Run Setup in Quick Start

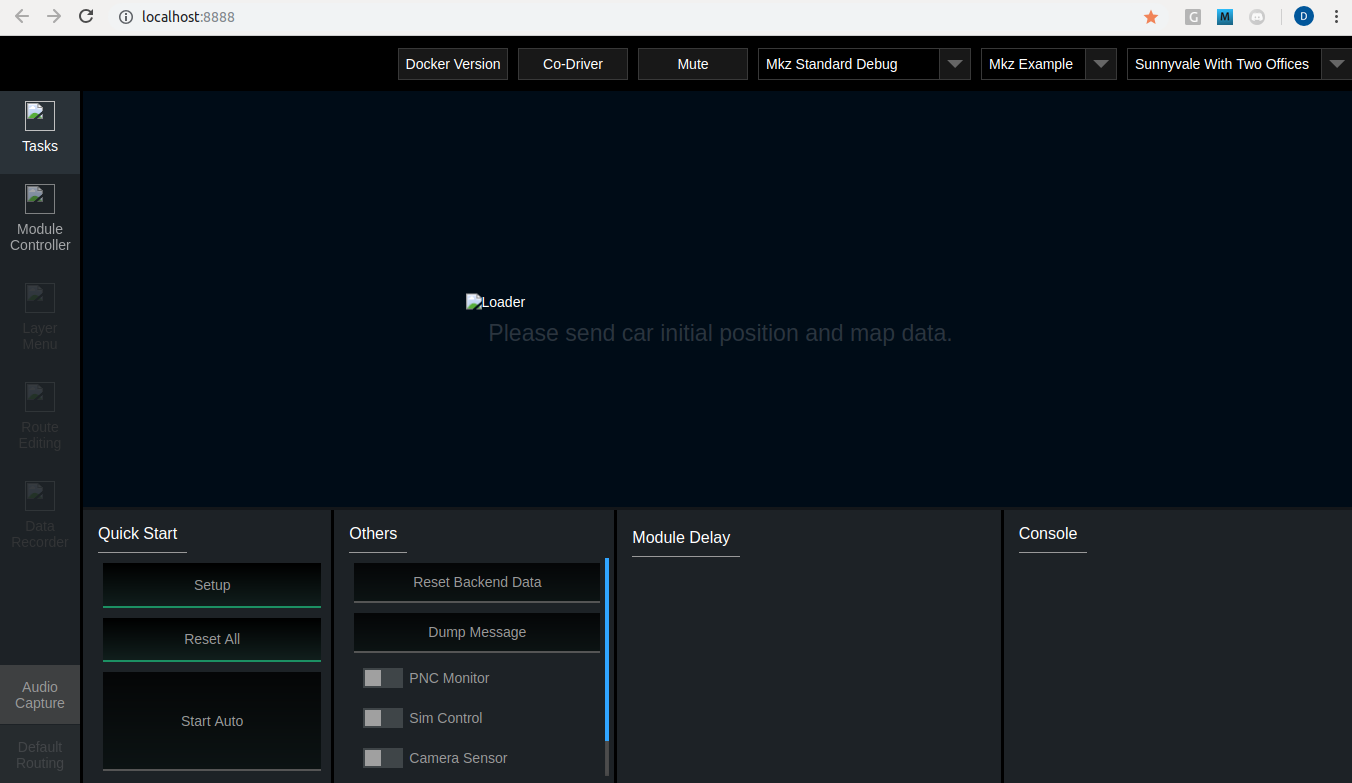tap(212, 585)
